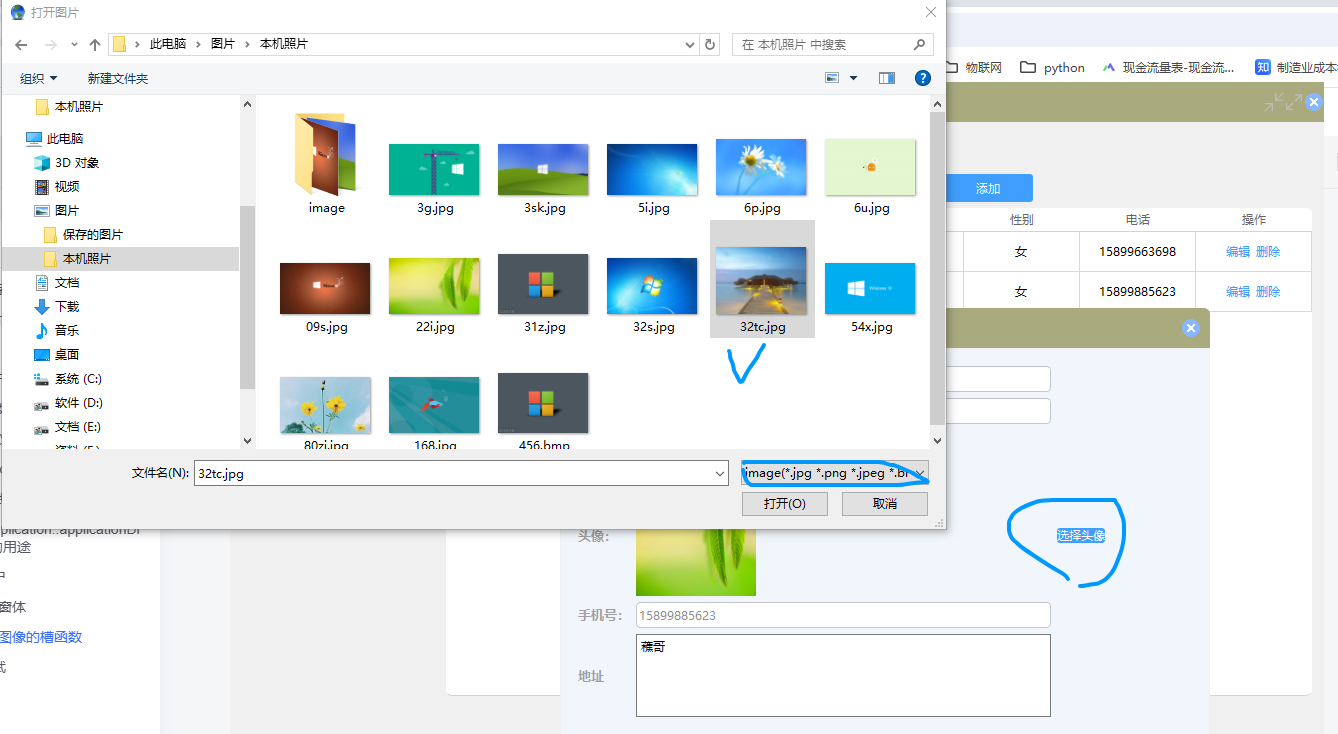
Task: Select the image folder thumbnail
Action: [326, 154]
